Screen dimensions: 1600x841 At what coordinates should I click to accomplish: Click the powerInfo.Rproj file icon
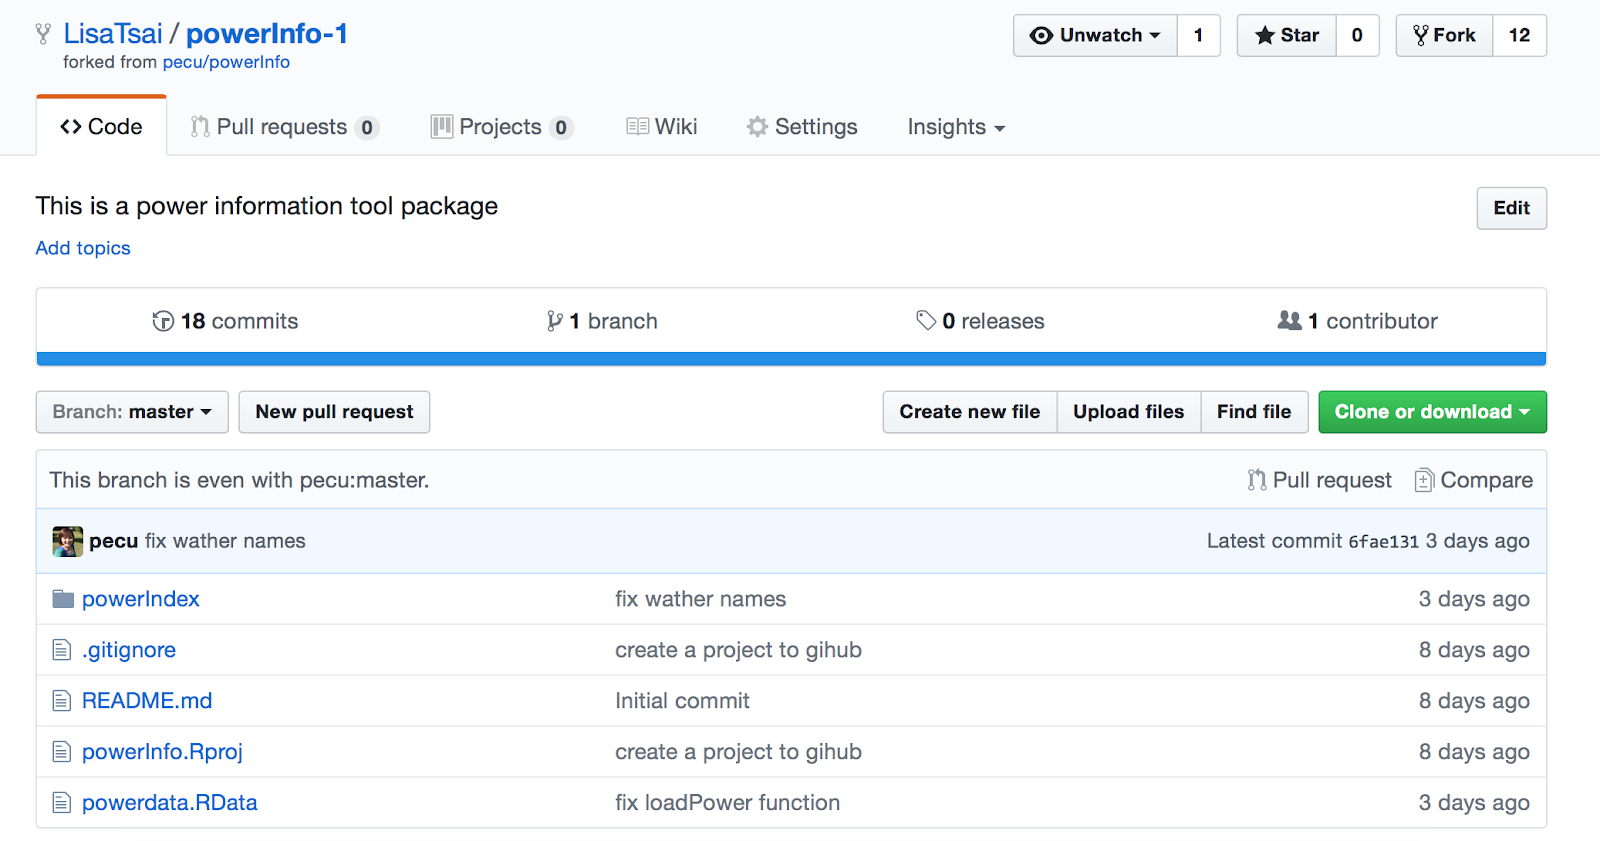point(62,752)
